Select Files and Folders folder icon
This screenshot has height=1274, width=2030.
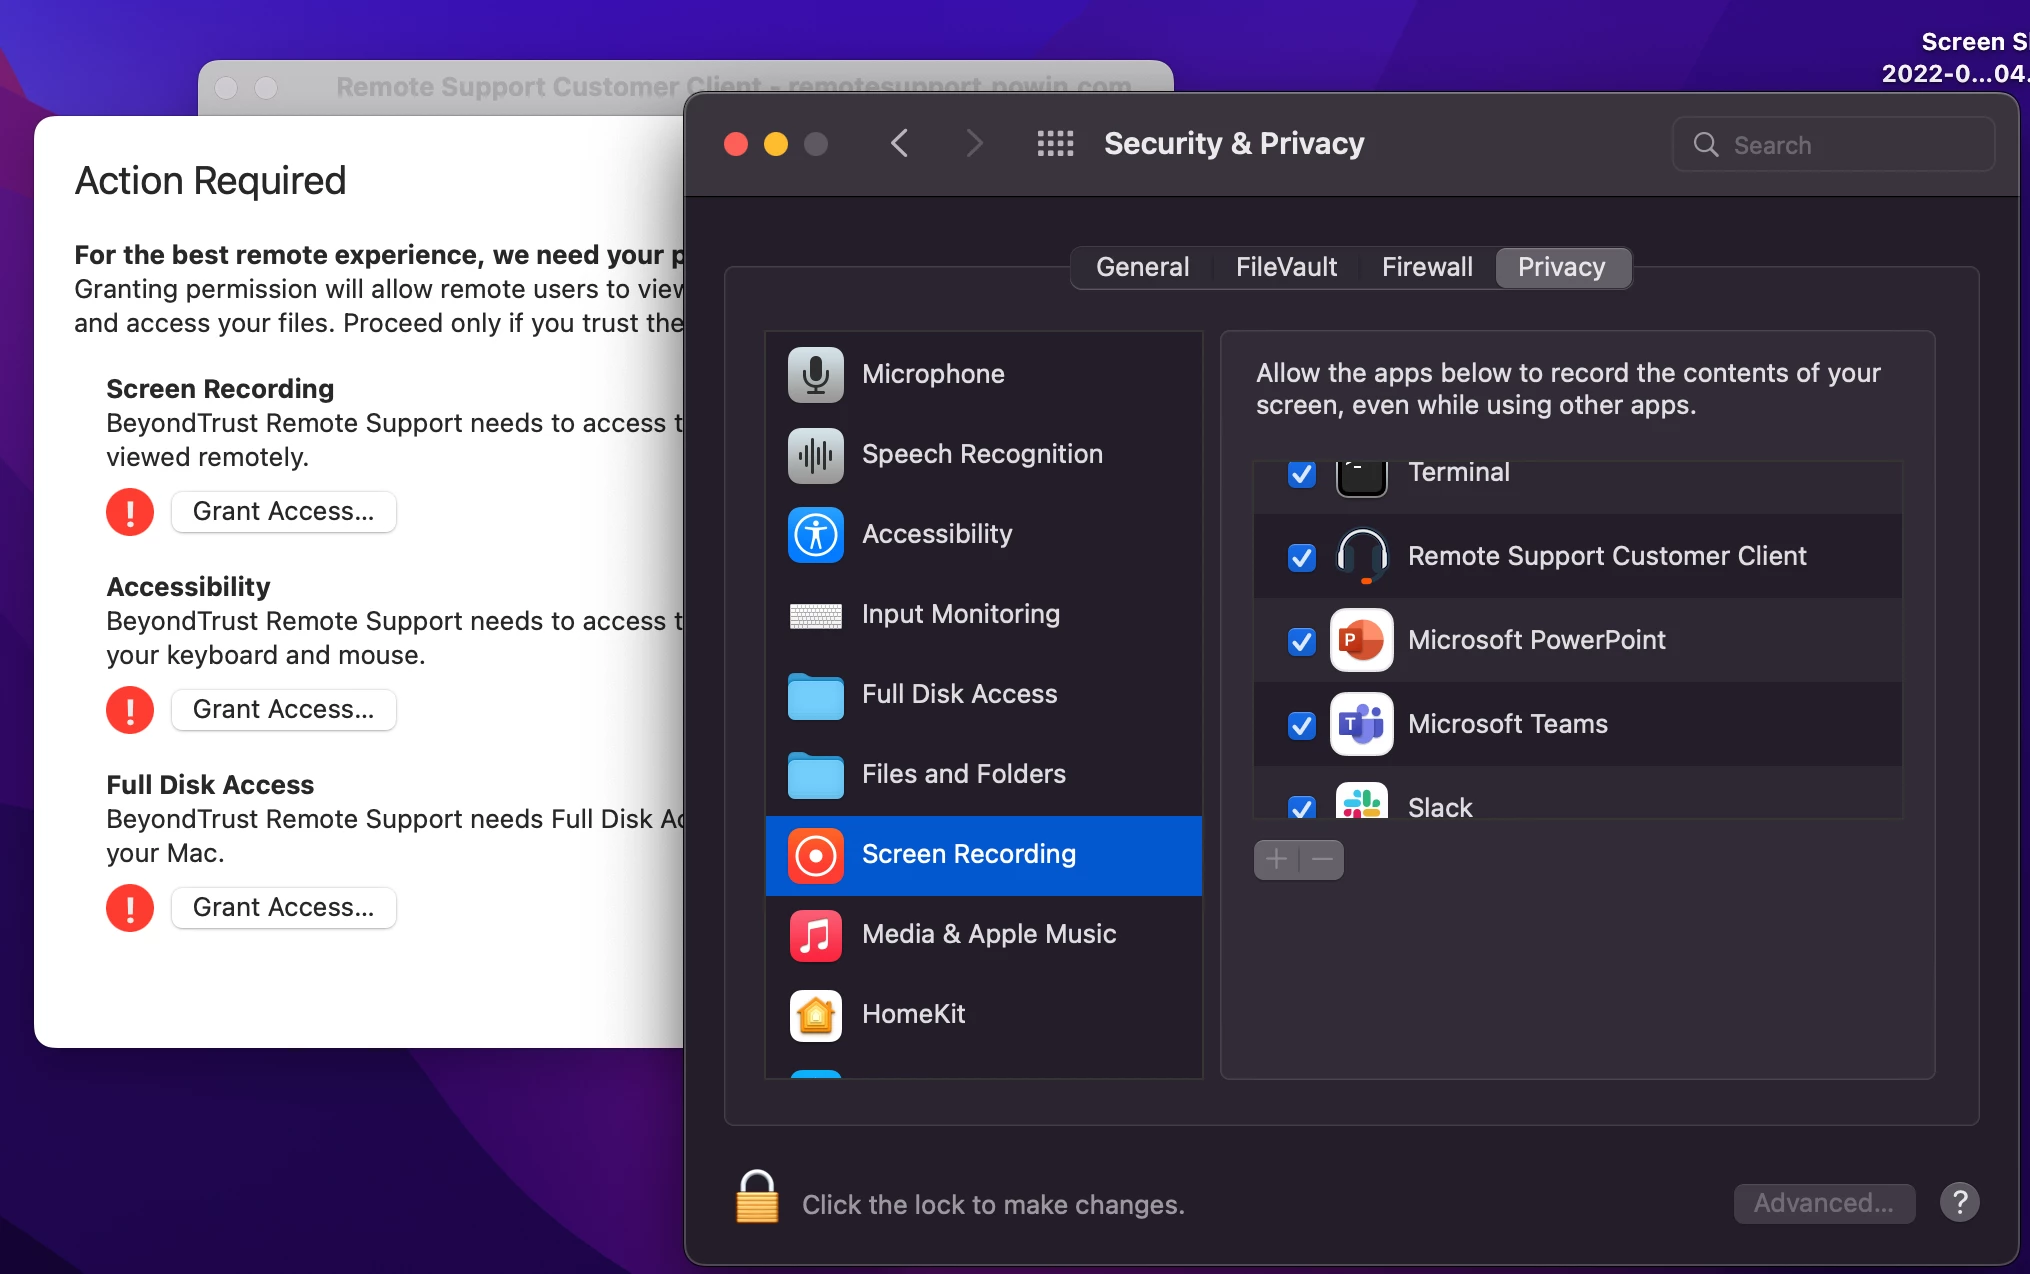click(815, 775)
